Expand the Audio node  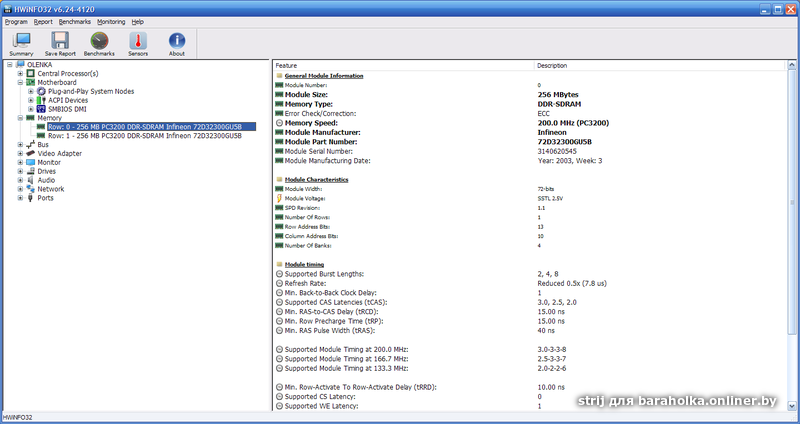tap(20, 180)
